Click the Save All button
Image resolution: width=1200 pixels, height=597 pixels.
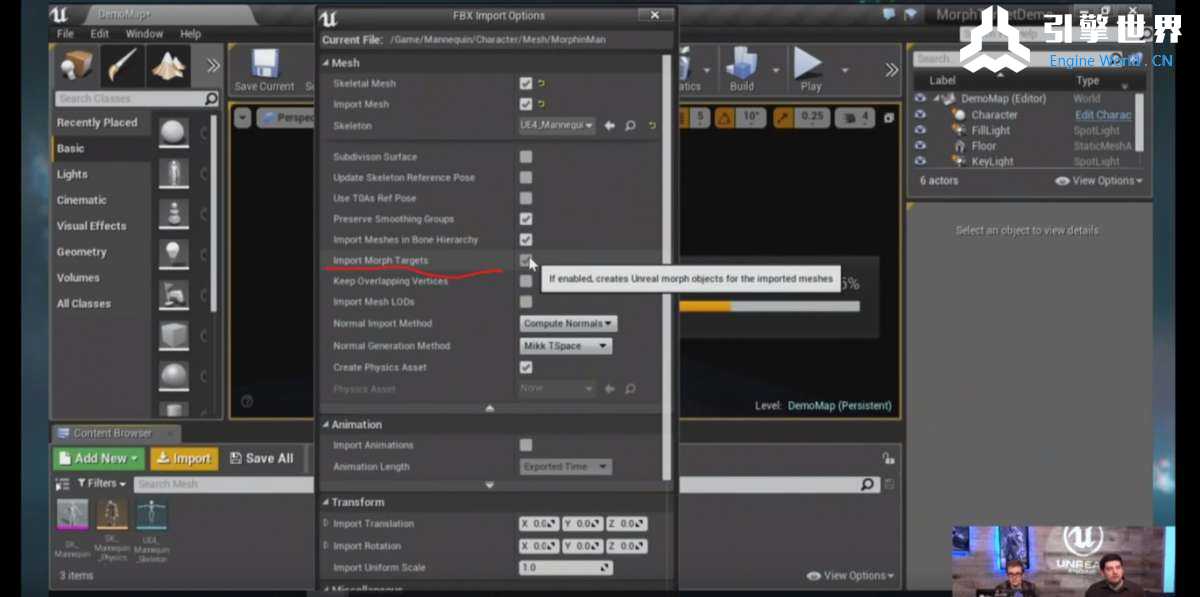pos(262,458)
